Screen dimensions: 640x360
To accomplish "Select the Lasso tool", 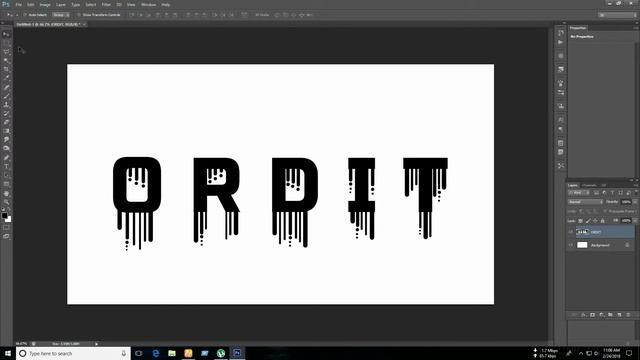I will [x=6, y=52].
